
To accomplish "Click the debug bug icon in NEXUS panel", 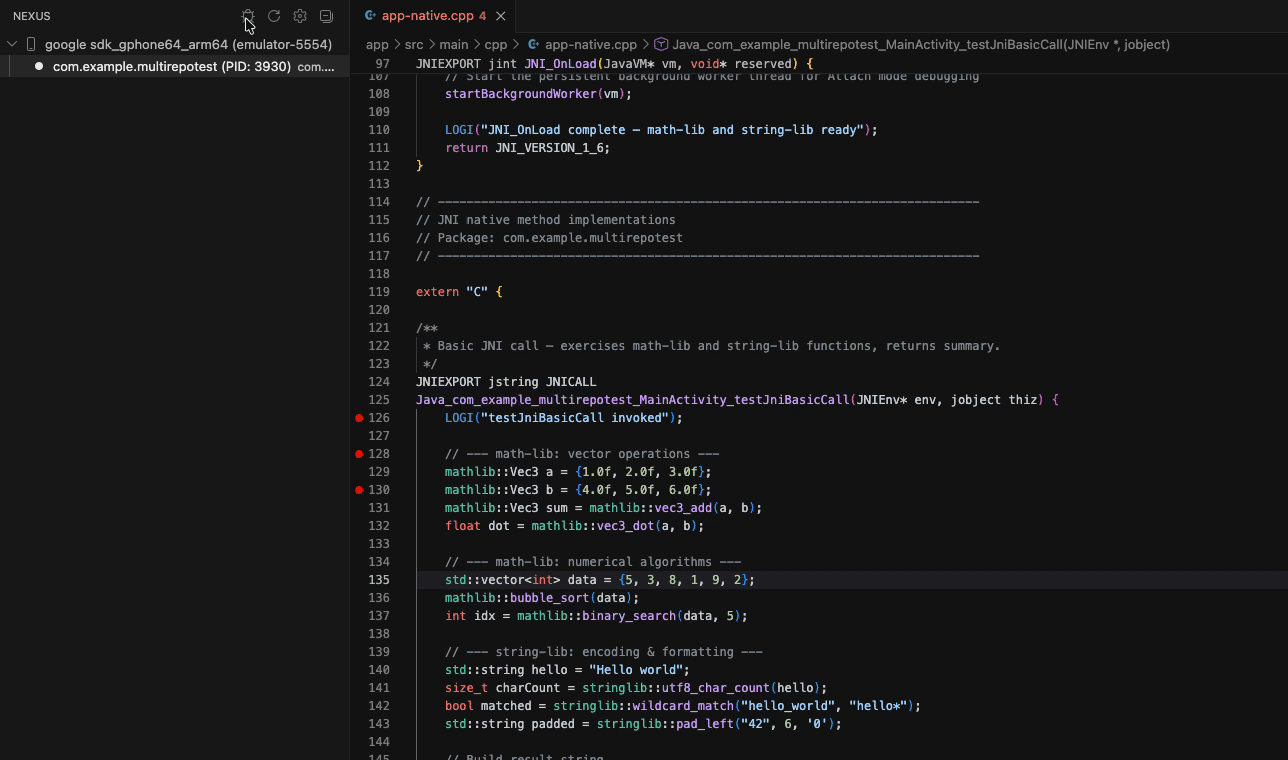I will pos(248,16).
